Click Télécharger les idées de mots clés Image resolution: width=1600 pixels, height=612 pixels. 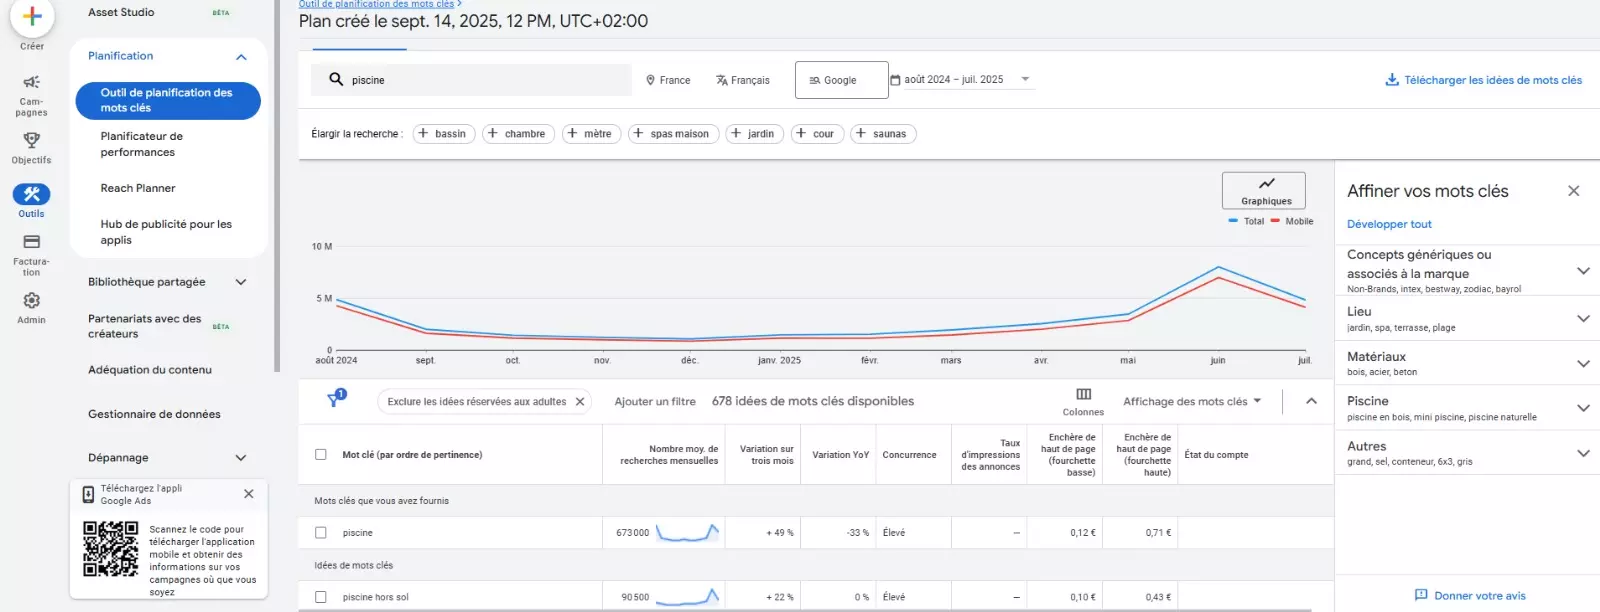[1483, 80]
